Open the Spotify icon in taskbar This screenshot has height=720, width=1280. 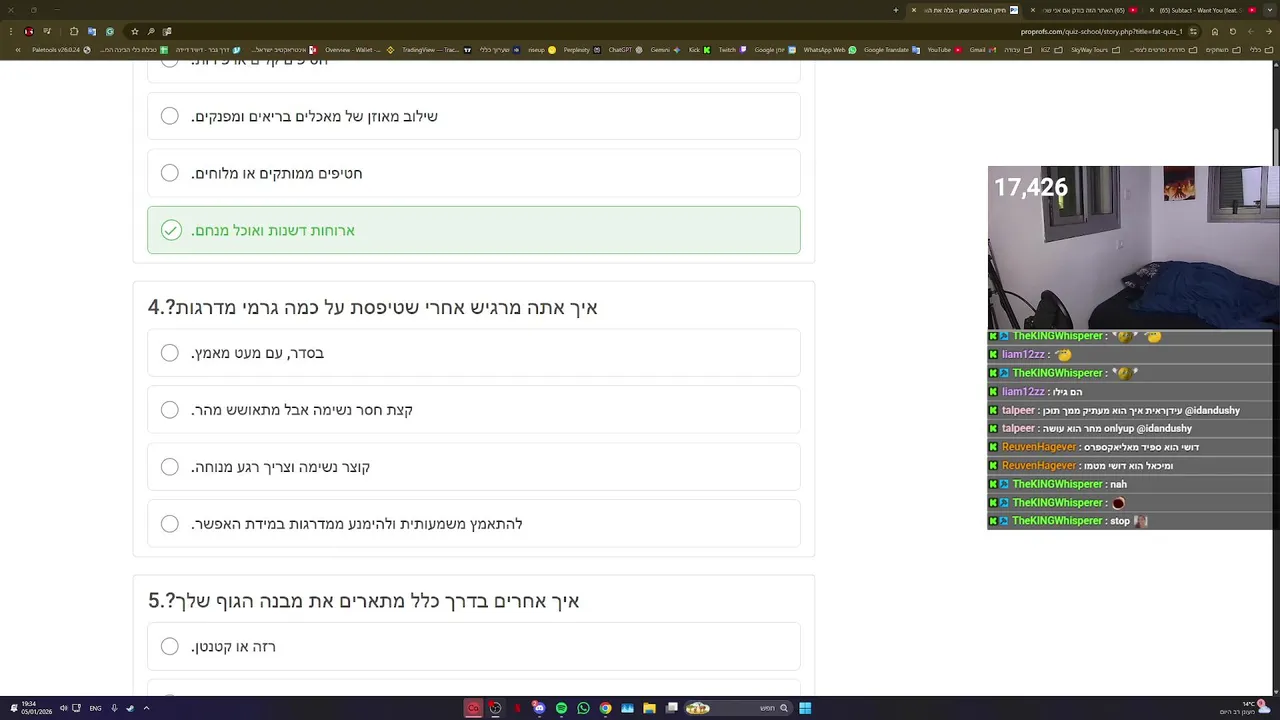[x=561, y=708]
